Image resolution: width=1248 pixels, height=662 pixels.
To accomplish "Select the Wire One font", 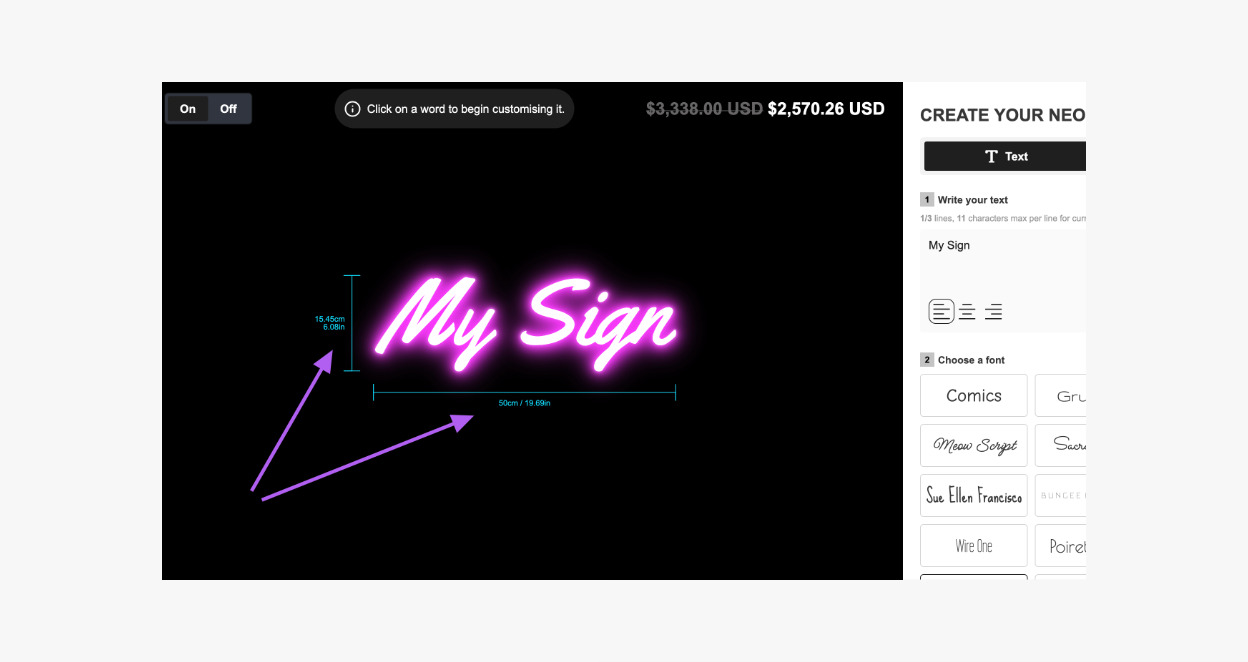I will tap(974, 546).
